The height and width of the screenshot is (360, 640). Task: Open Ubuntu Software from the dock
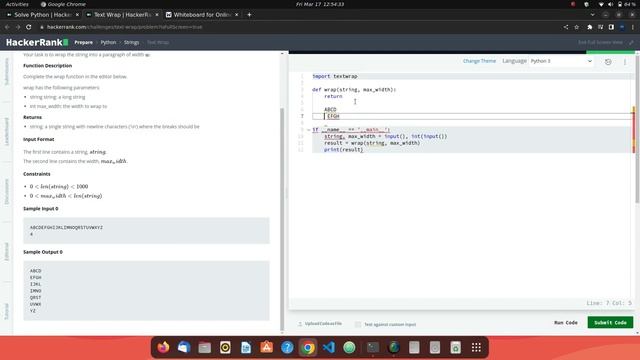pyautogui.click(x=267, y=347)
